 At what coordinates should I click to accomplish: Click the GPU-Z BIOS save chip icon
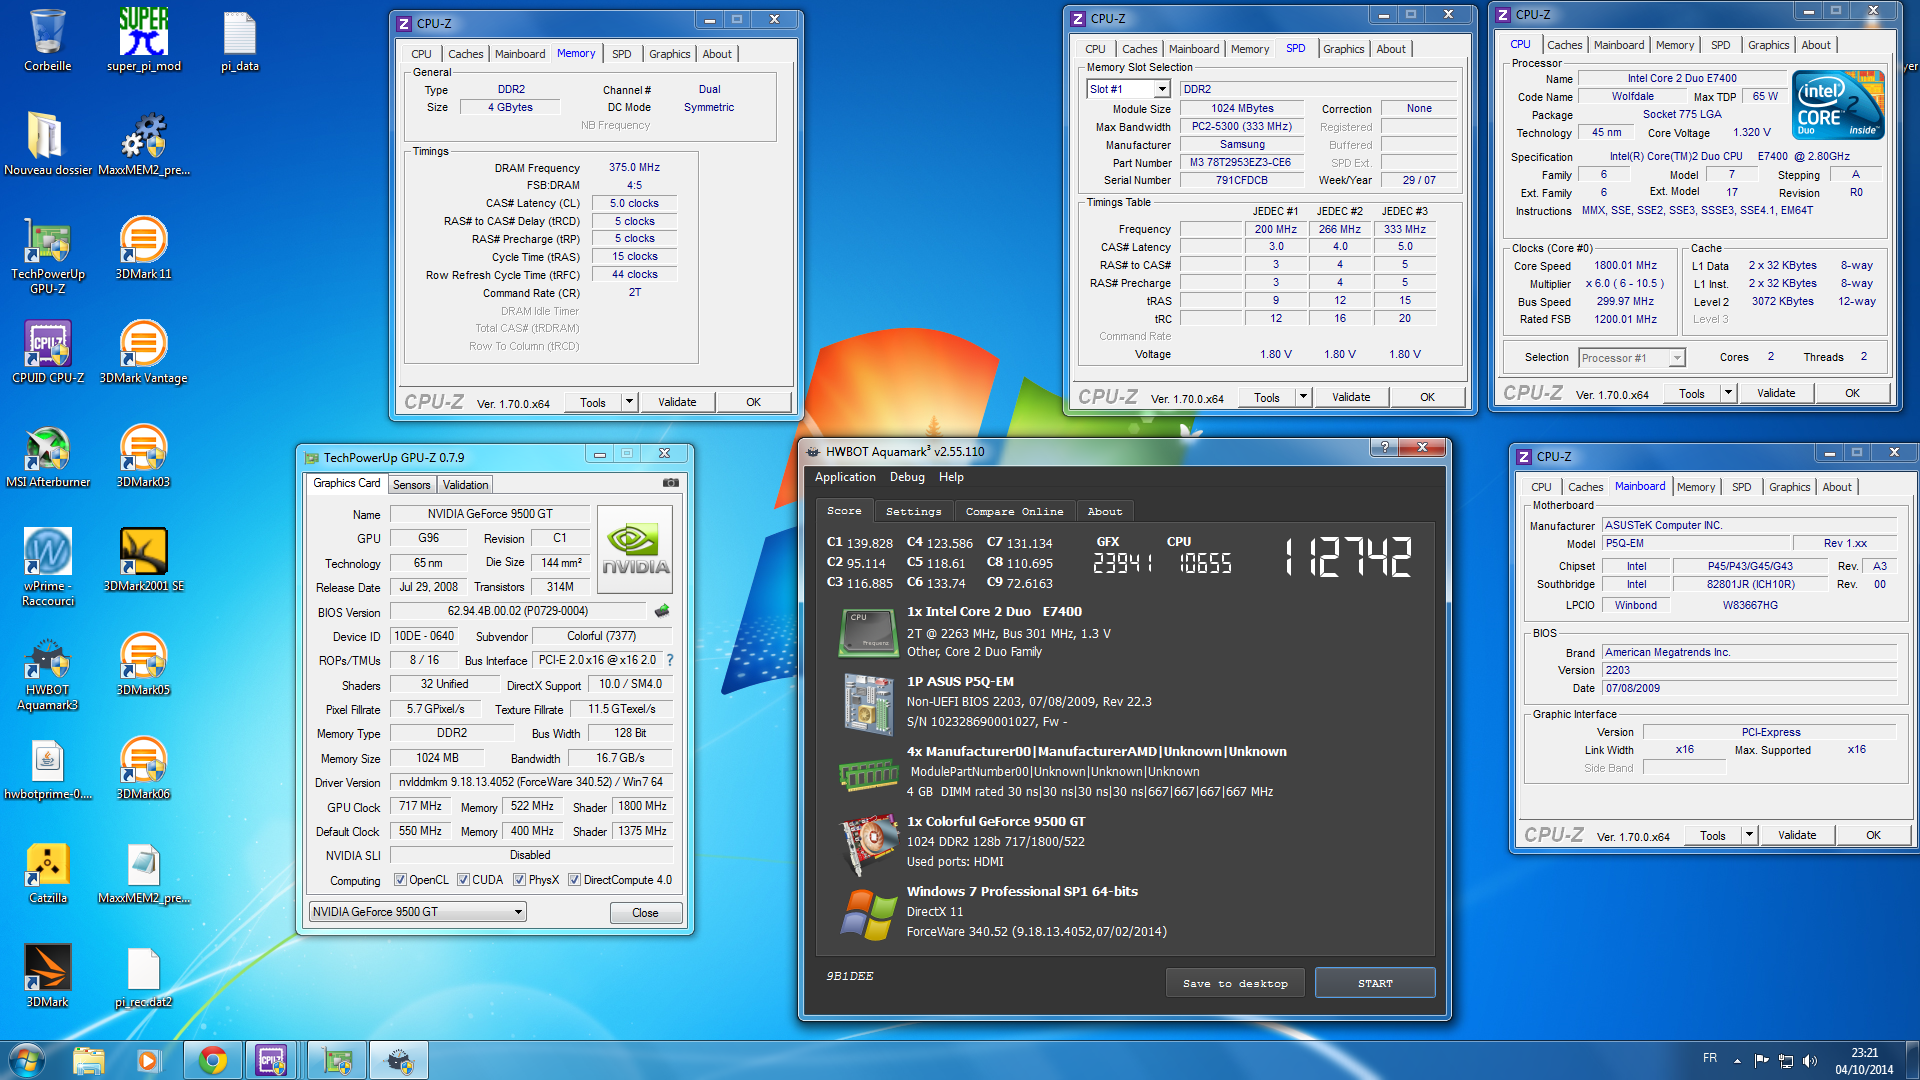[x=662, y=610]
